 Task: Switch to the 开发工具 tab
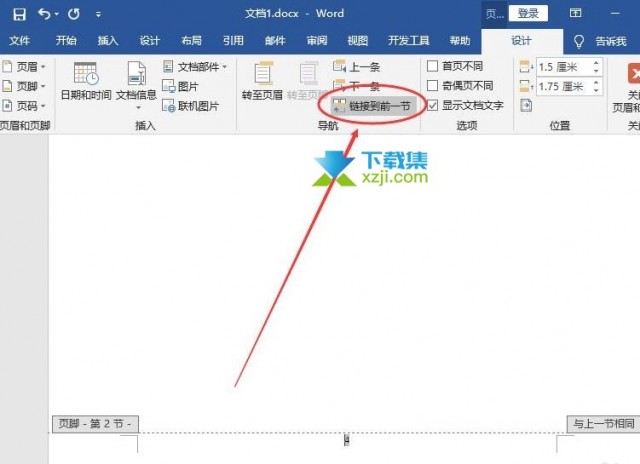point(409,41)
